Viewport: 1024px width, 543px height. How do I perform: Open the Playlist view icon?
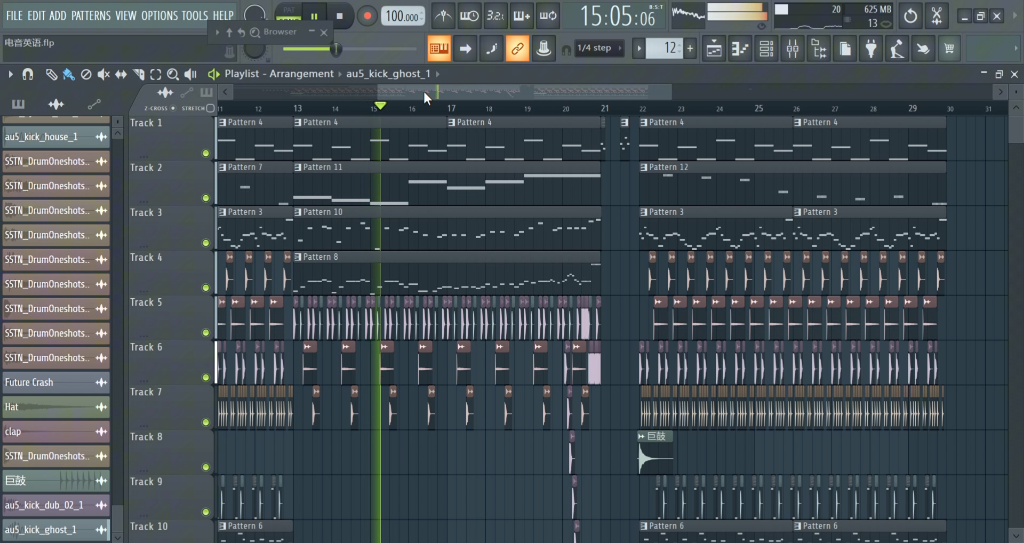tap(714, 48)
